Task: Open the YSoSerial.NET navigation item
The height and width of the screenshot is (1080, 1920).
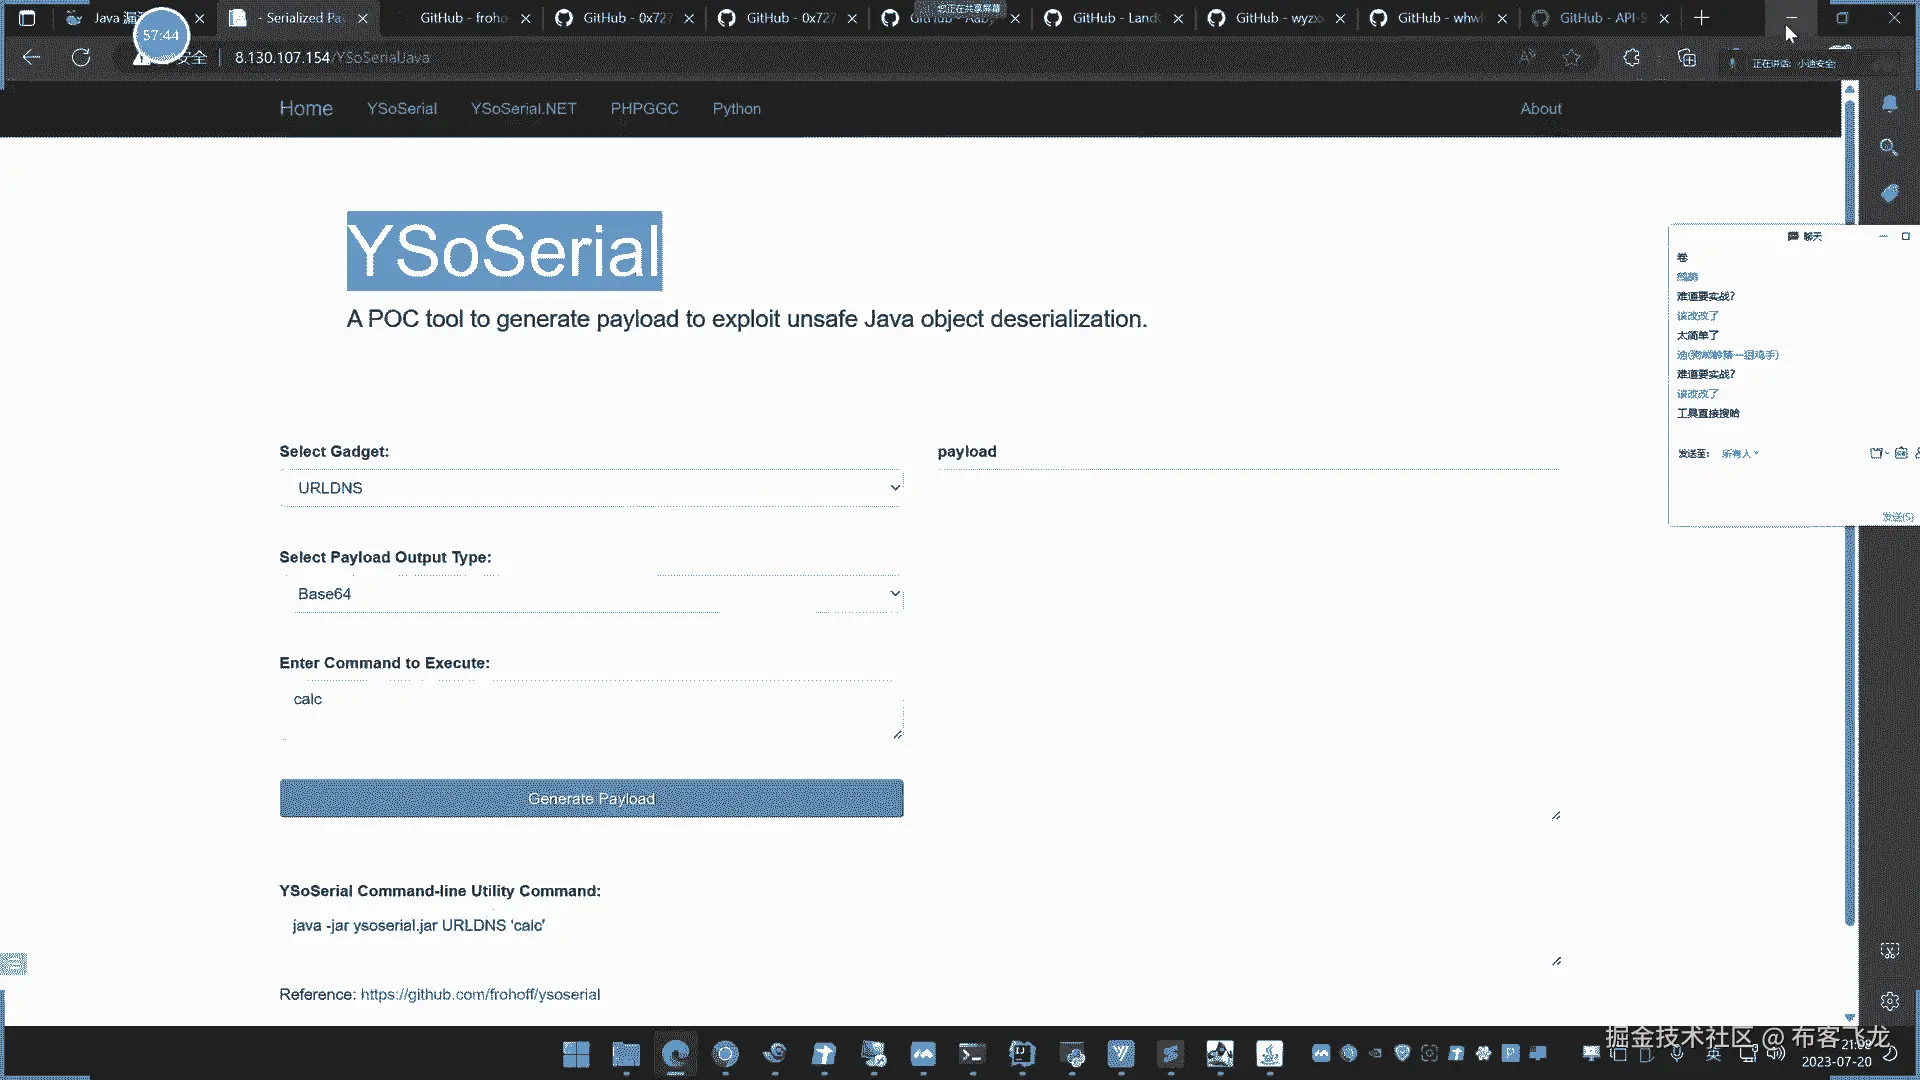Action: tap(523, 109)
